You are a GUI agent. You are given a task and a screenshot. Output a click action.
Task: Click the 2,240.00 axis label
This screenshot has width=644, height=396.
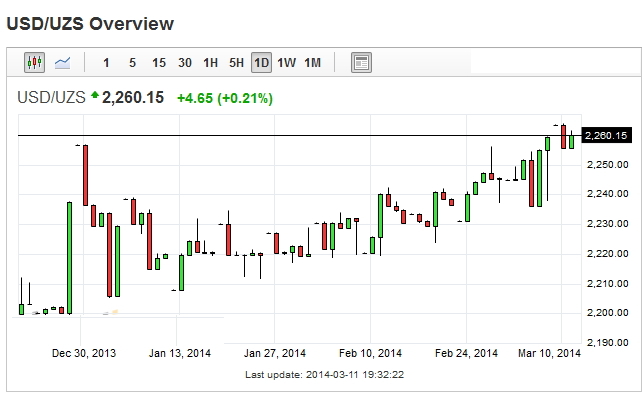[x=608, y=194]
